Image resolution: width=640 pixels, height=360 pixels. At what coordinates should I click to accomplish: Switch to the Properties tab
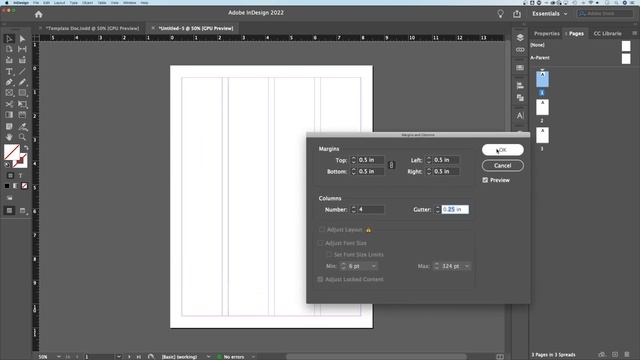click(547, 33)
